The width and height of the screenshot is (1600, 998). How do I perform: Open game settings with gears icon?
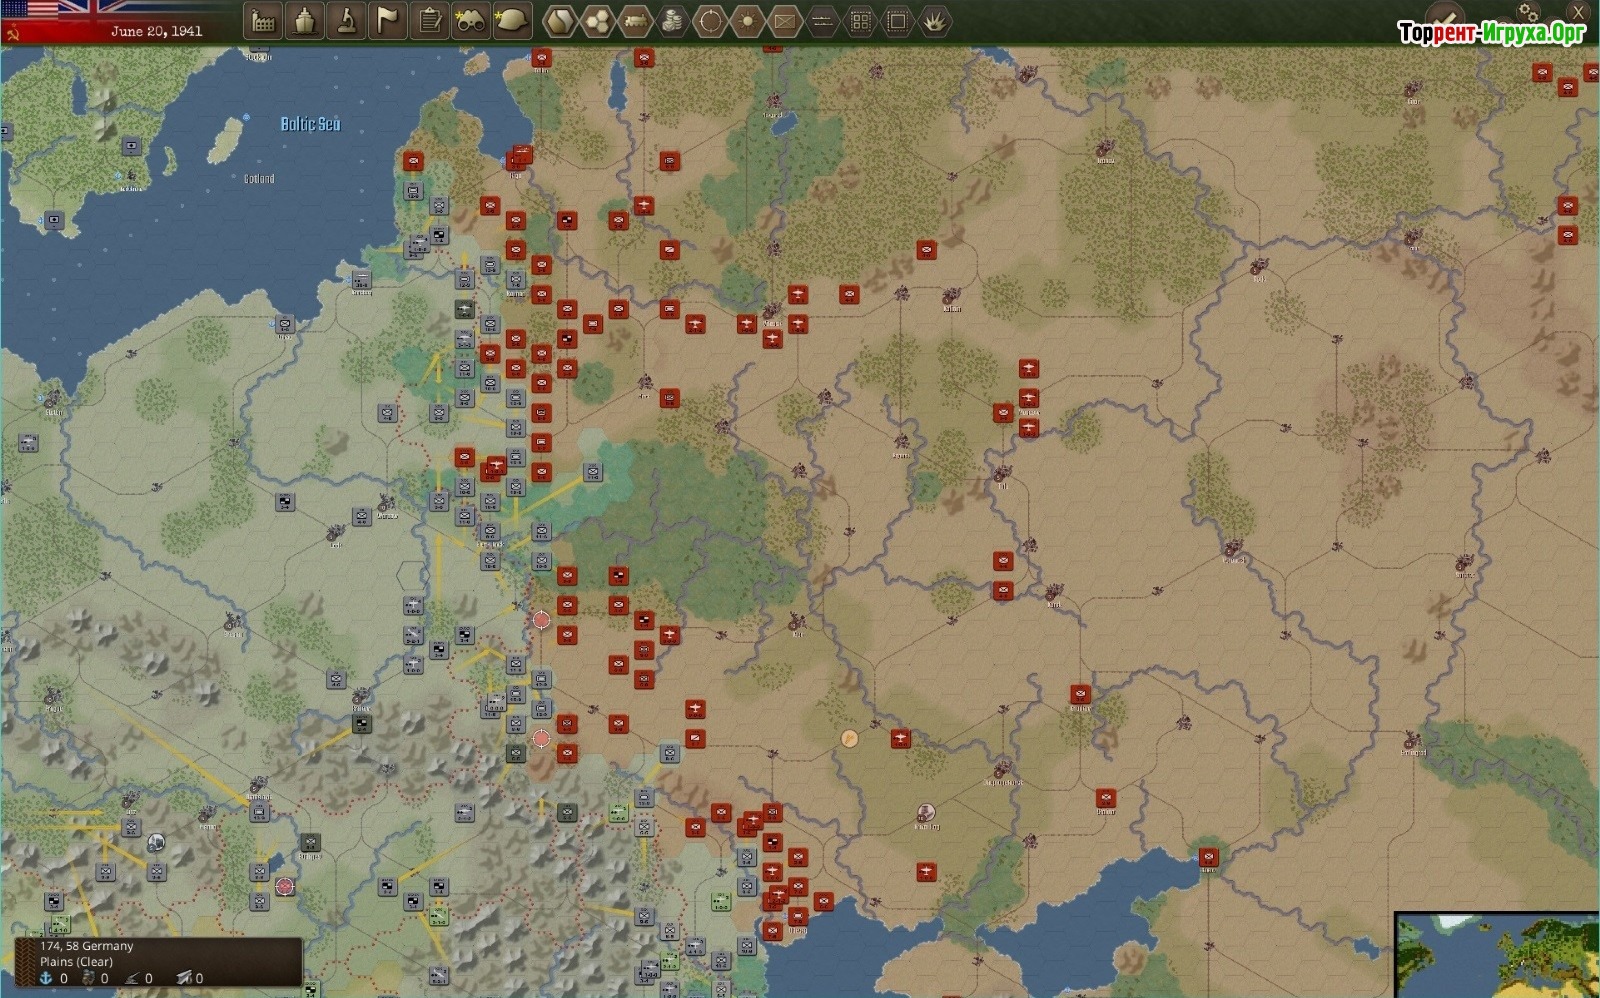tap(1528, 11)
